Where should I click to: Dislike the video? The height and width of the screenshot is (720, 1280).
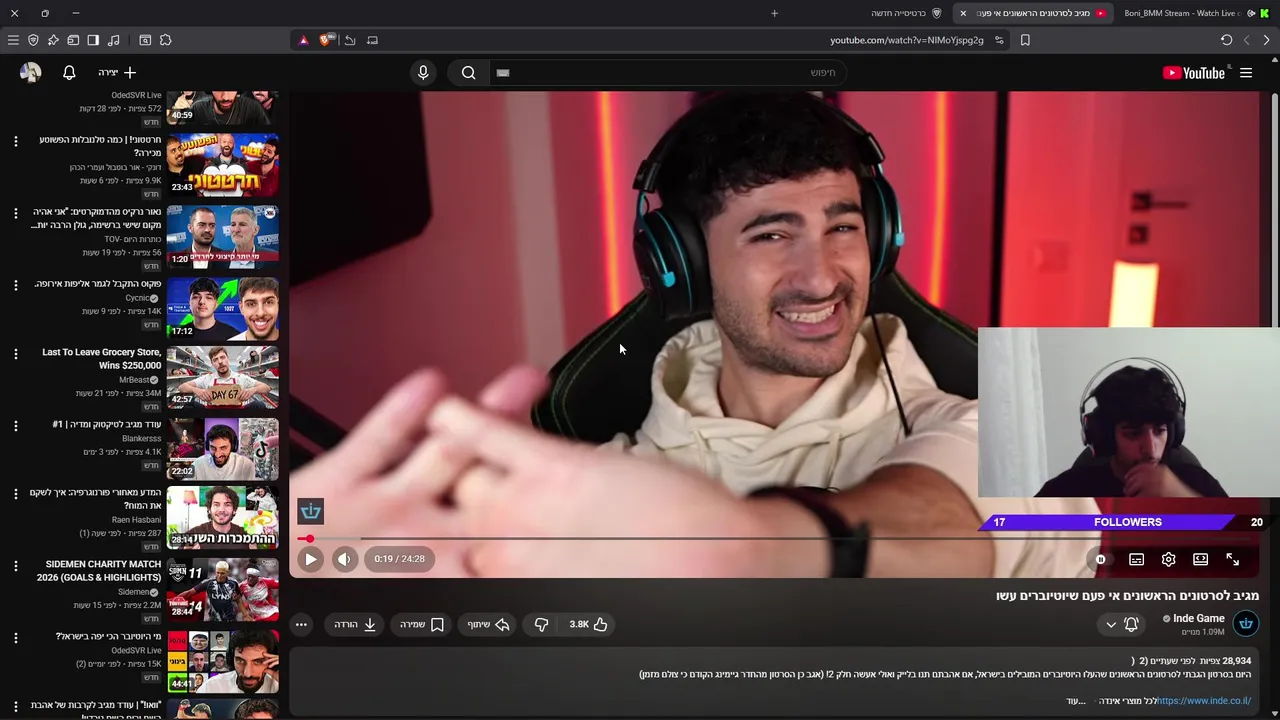pos(541,624)
